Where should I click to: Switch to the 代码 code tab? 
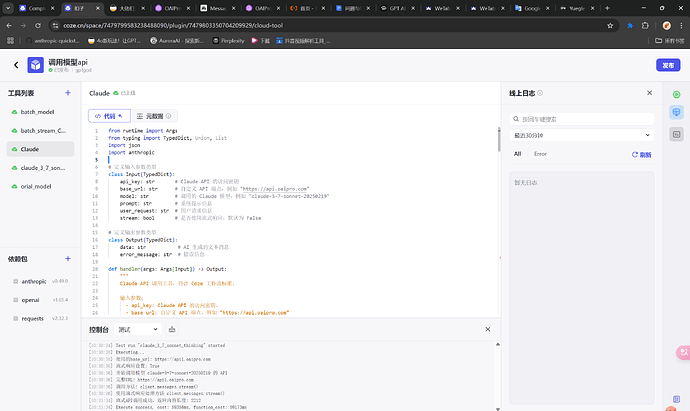109,116
